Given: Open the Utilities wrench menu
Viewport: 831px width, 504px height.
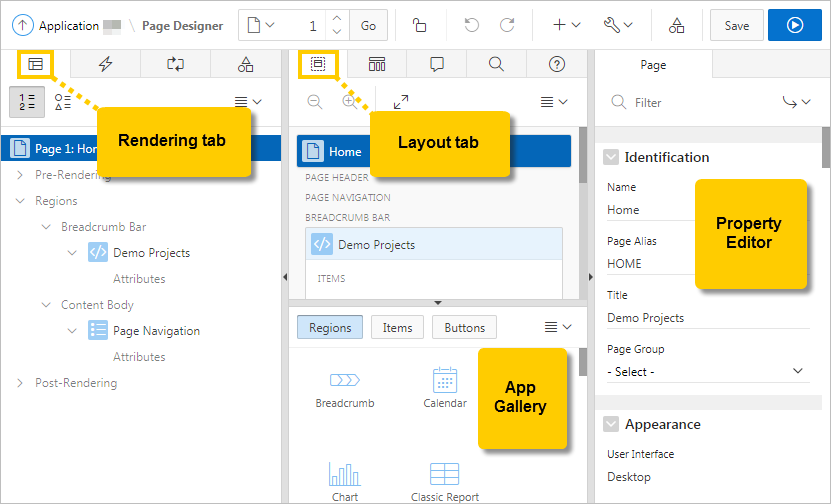Looking at the screenshot, I should (x=618, y=25).
